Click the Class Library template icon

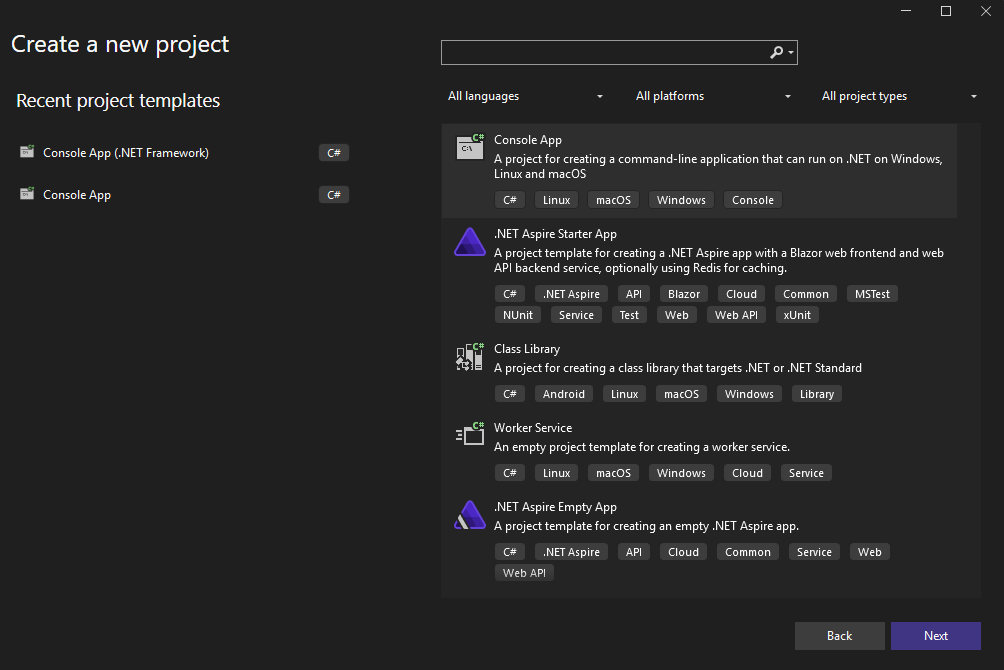[469, 357]
